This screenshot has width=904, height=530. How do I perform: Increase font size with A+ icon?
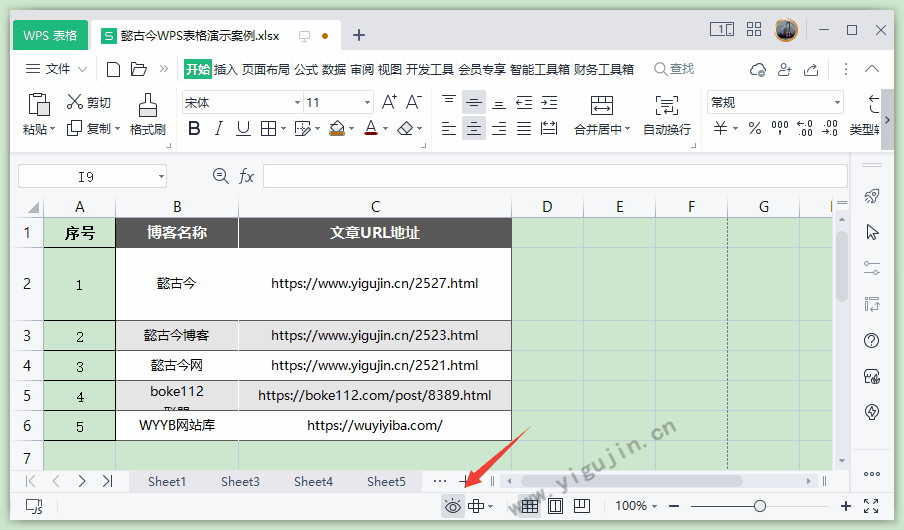(390, 102)
